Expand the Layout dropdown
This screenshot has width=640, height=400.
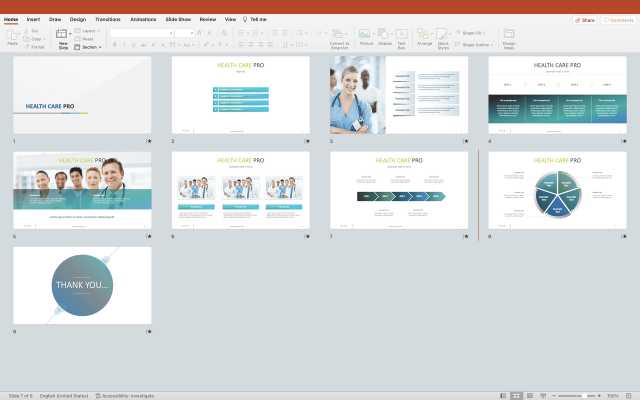click(89, 31)
